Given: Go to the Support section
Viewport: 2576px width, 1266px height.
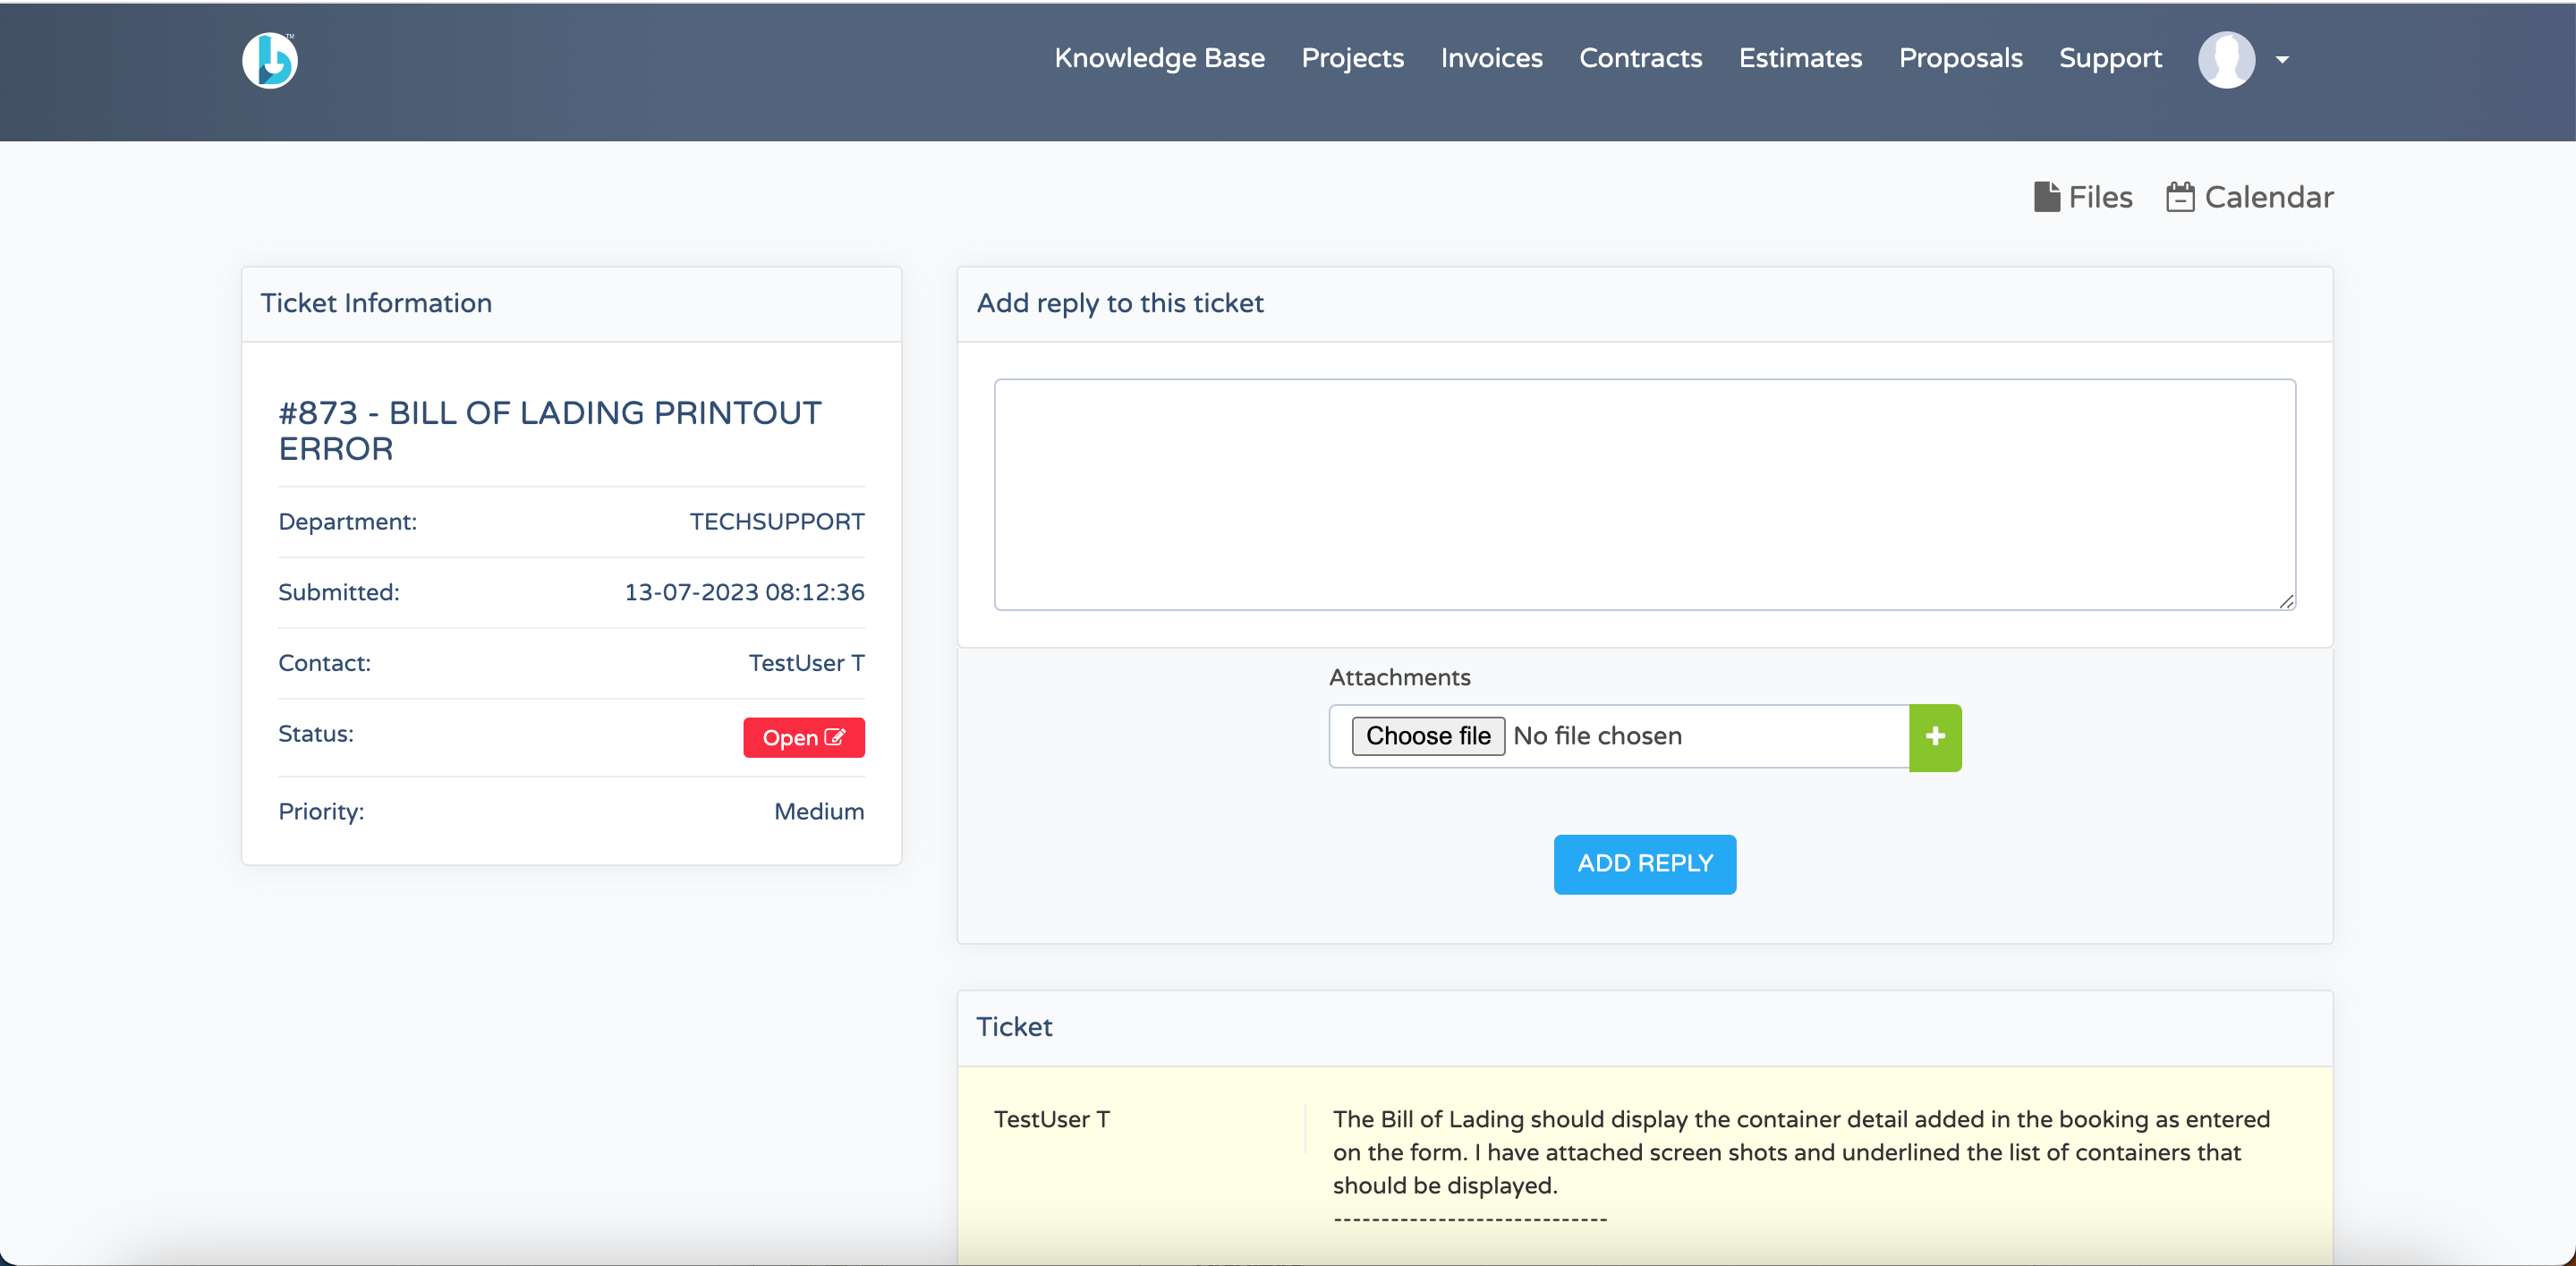Looking at the screenshot, I should point(2110,58).
